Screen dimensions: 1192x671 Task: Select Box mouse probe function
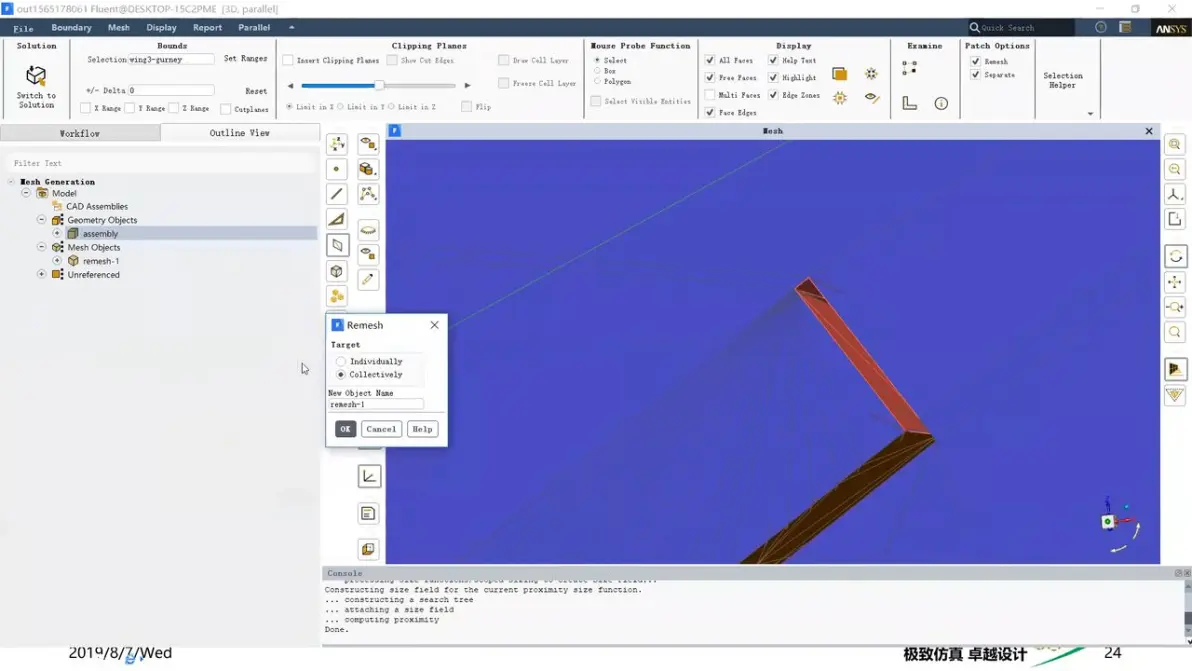[x=598, y=71]
